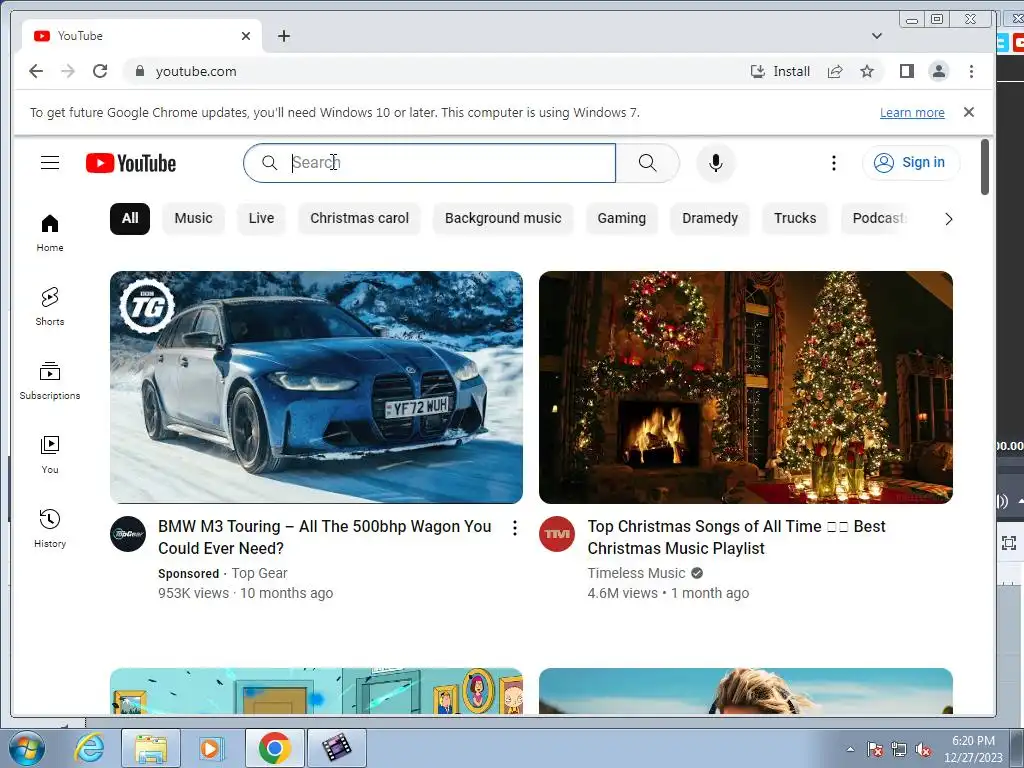
Task: Select the All filter chip
Action: 130,218
